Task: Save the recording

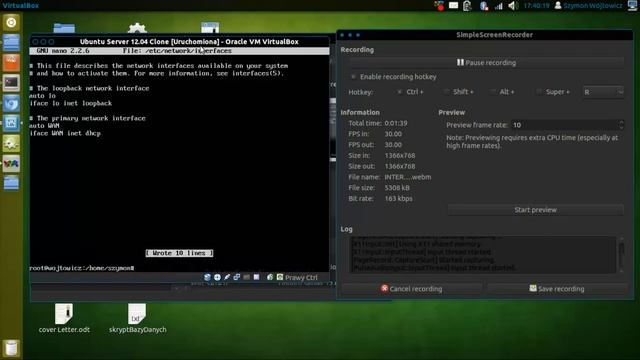Action: click(x=557, y=289)
